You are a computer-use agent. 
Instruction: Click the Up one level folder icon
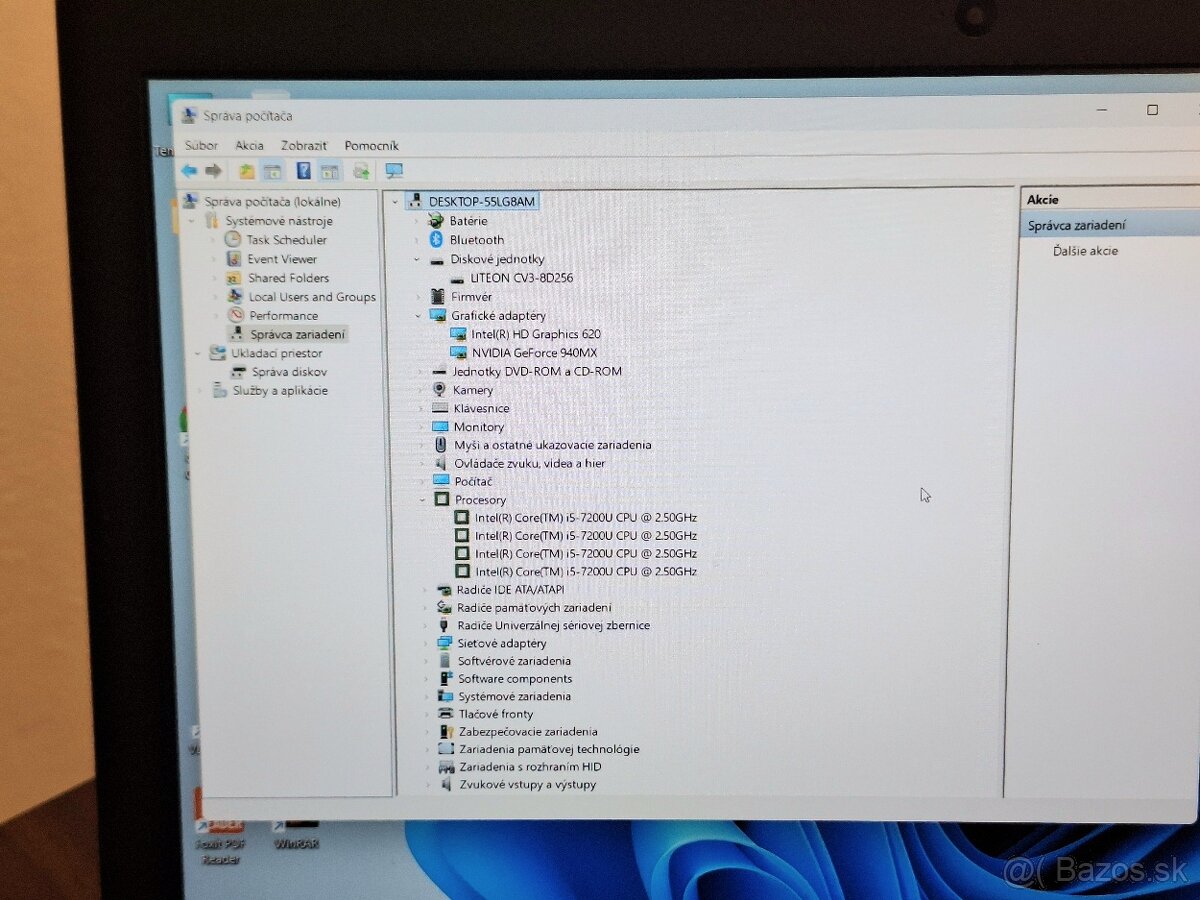click(246, 171)
